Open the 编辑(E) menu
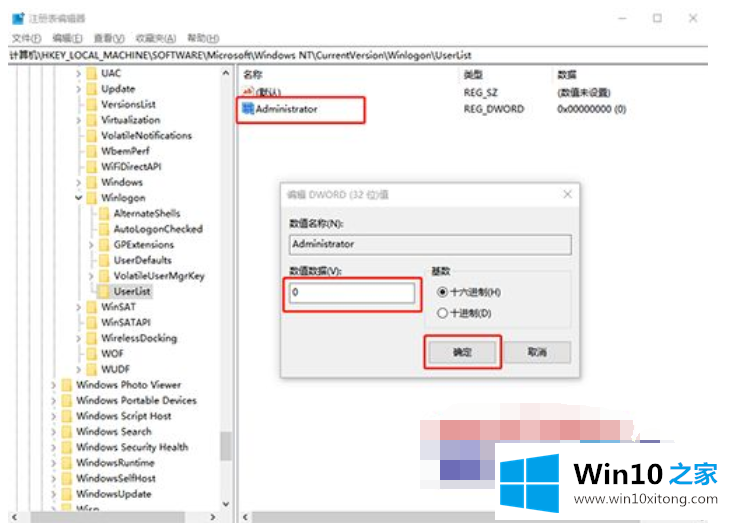 tap(68, 38)
